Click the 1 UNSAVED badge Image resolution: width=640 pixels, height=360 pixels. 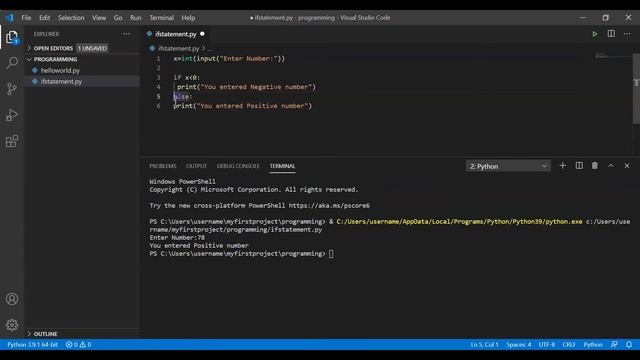click(x=92, y=48)
